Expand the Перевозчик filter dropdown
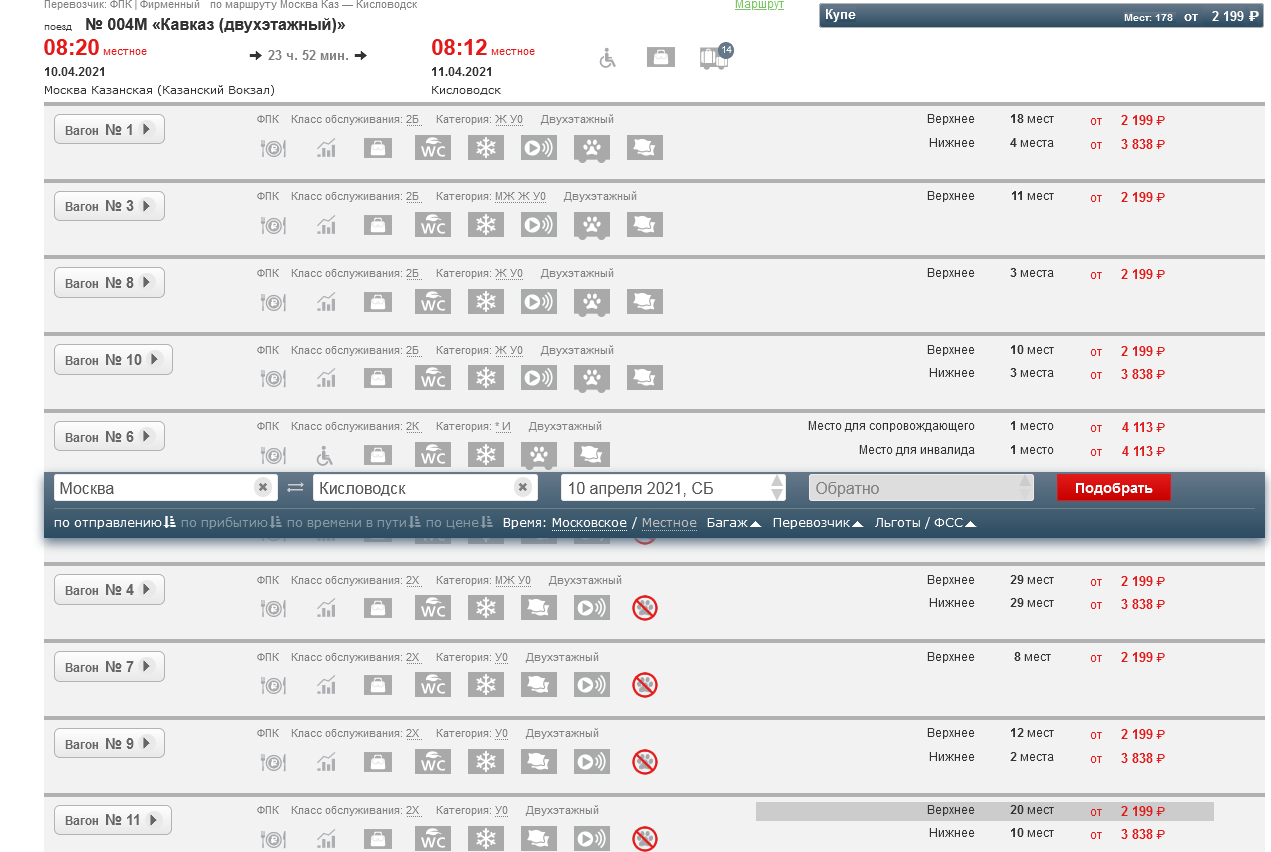This screenshot has height=852, width=1271. (x=817, y=523)
